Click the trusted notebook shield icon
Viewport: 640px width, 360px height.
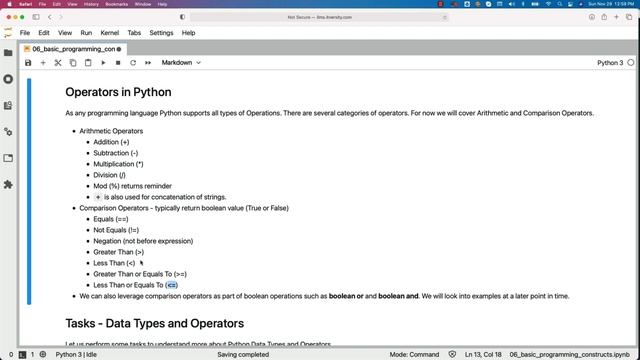pyautogui.click(x=452, y=354)
